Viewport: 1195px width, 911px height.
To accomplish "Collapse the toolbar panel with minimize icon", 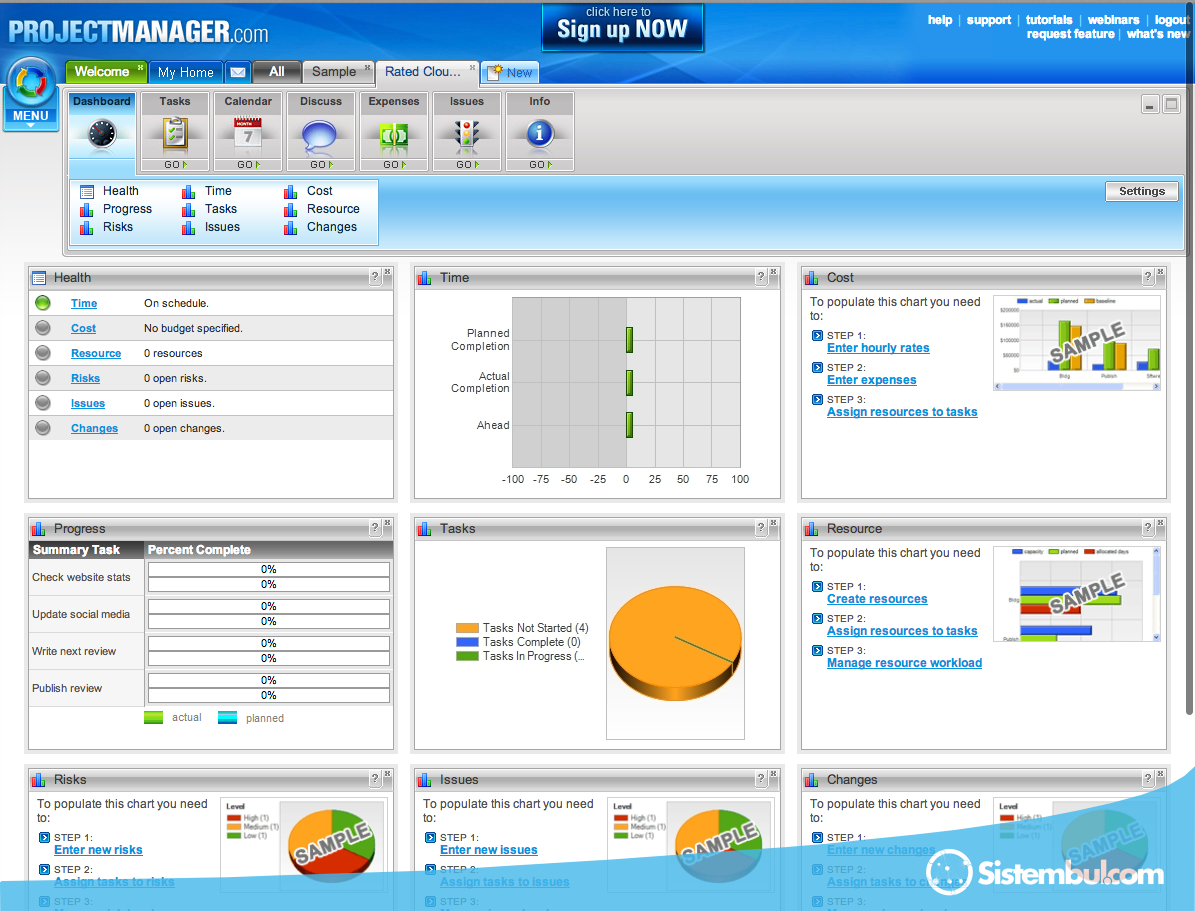I will (1151, 105).
